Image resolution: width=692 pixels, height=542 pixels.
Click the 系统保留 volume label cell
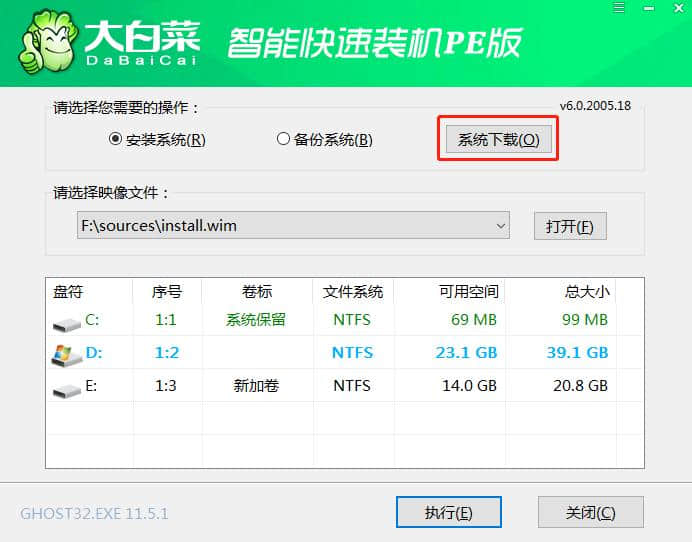256,320
